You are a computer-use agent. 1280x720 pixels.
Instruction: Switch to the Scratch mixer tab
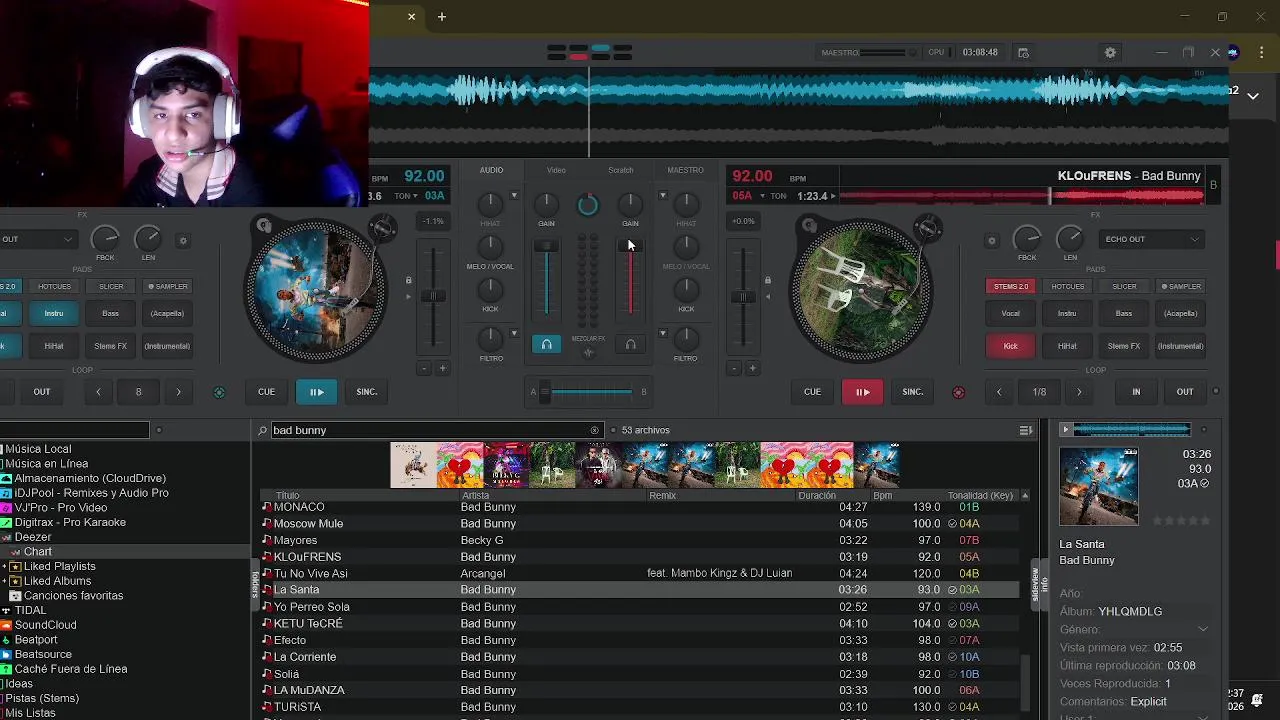point(621,170)
